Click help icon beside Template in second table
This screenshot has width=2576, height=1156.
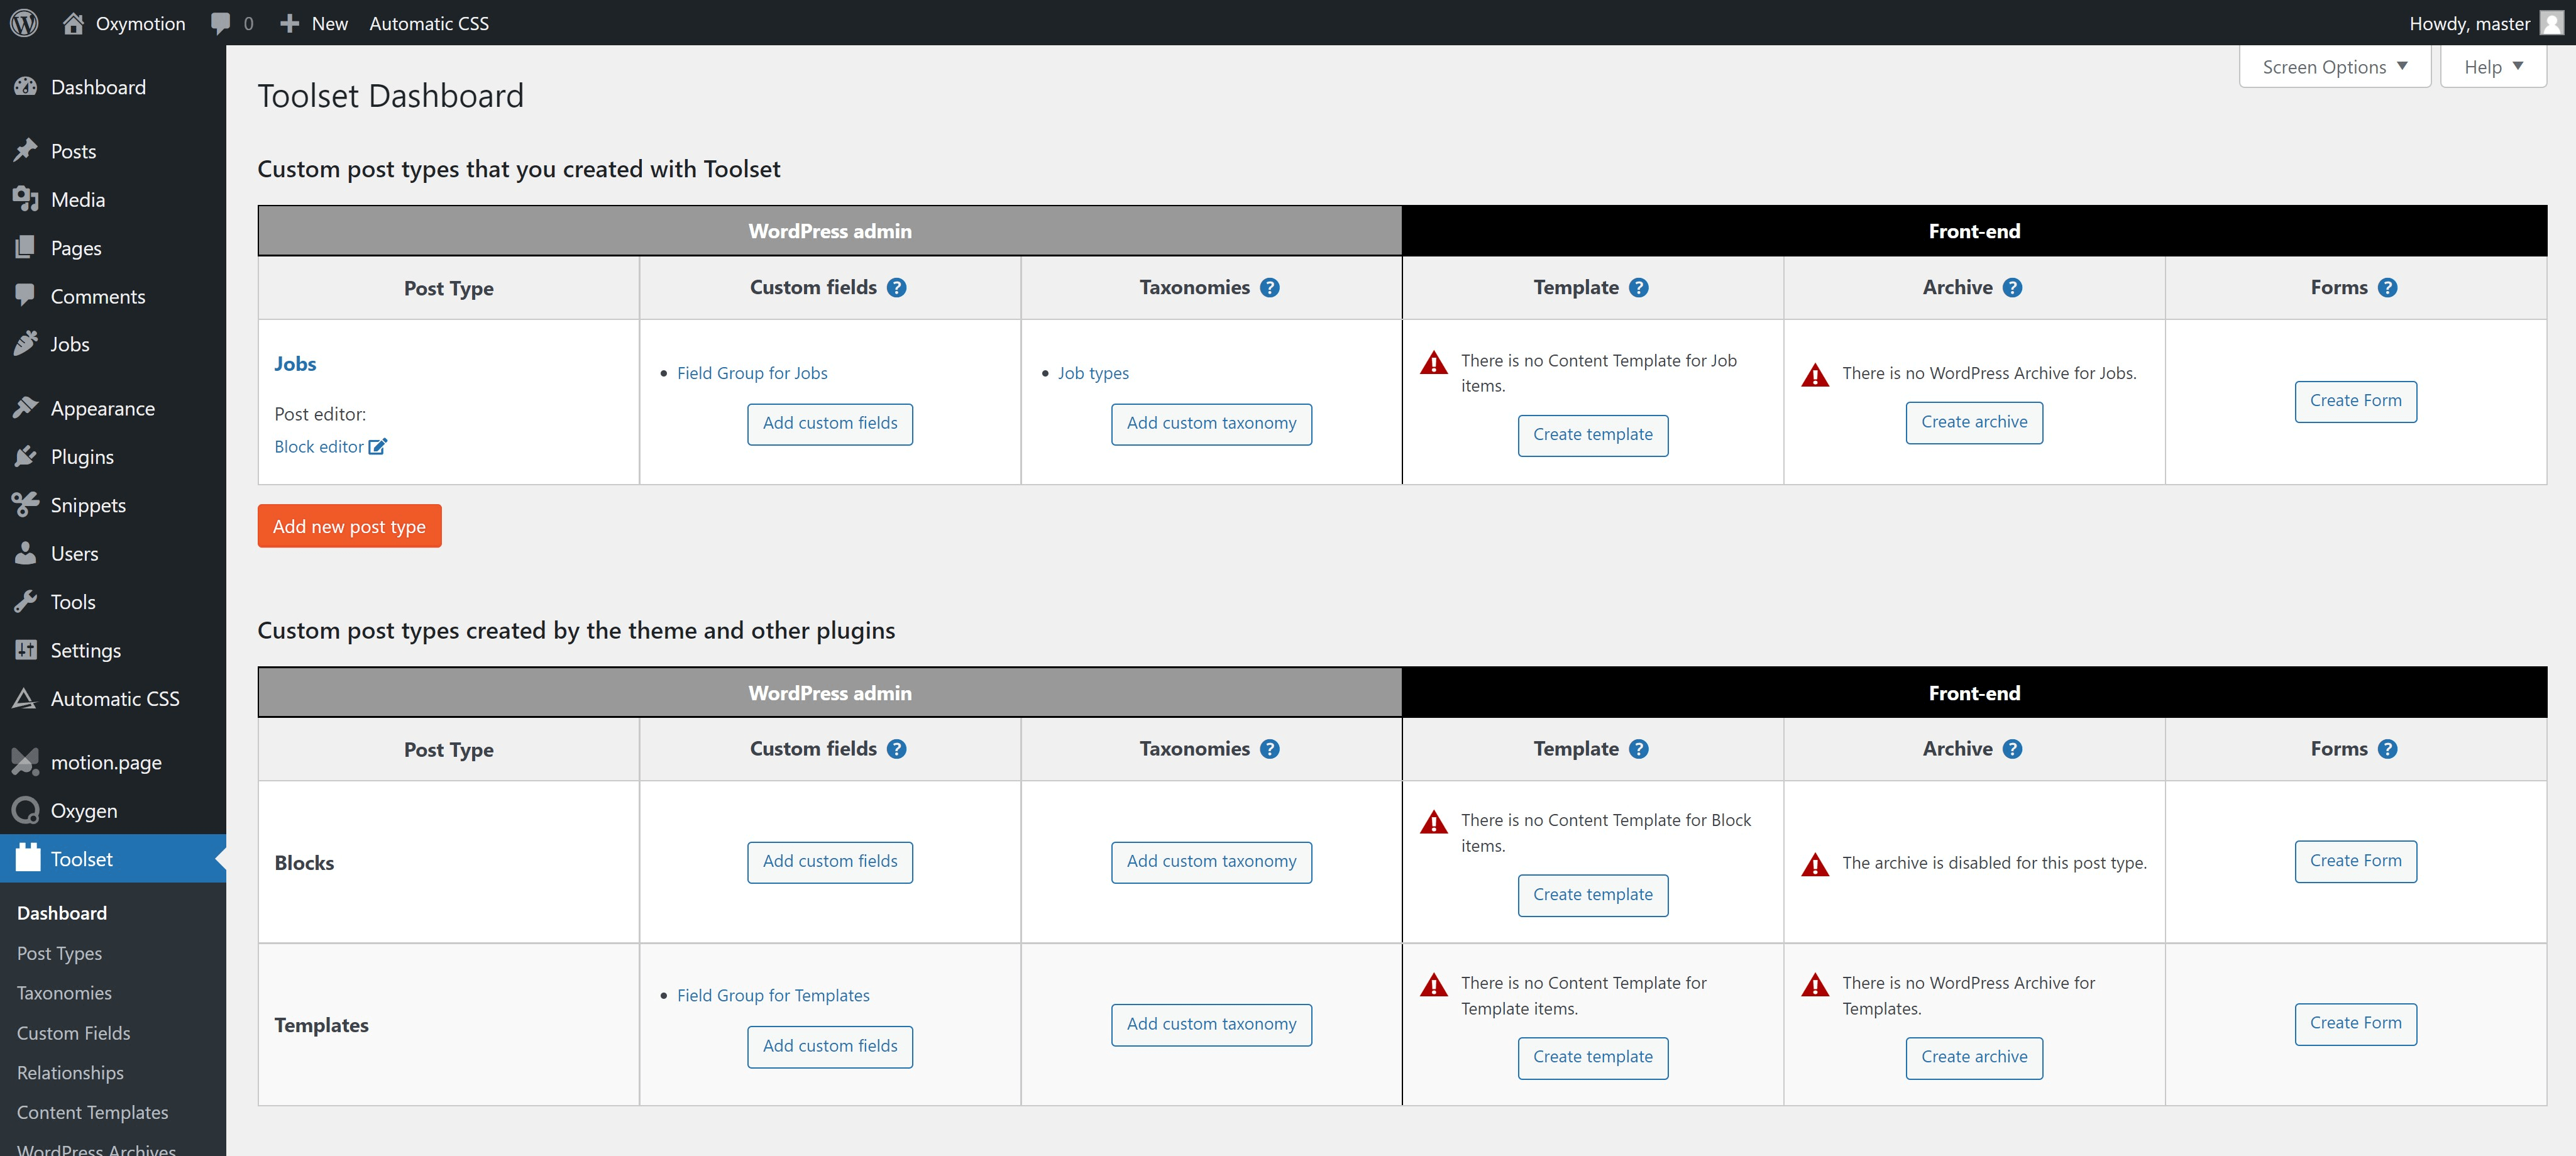(1639, 749)
